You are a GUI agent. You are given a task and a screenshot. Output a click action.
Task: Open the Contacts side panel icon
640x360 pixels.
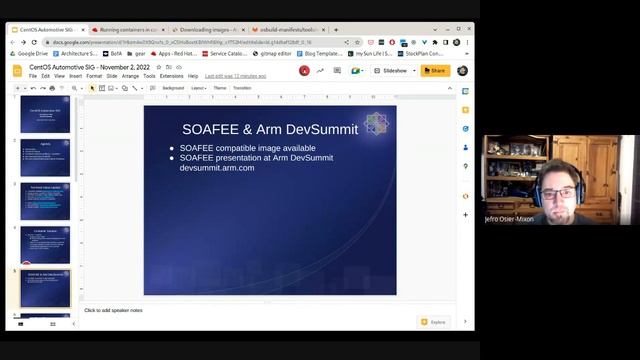coord(465,148)
